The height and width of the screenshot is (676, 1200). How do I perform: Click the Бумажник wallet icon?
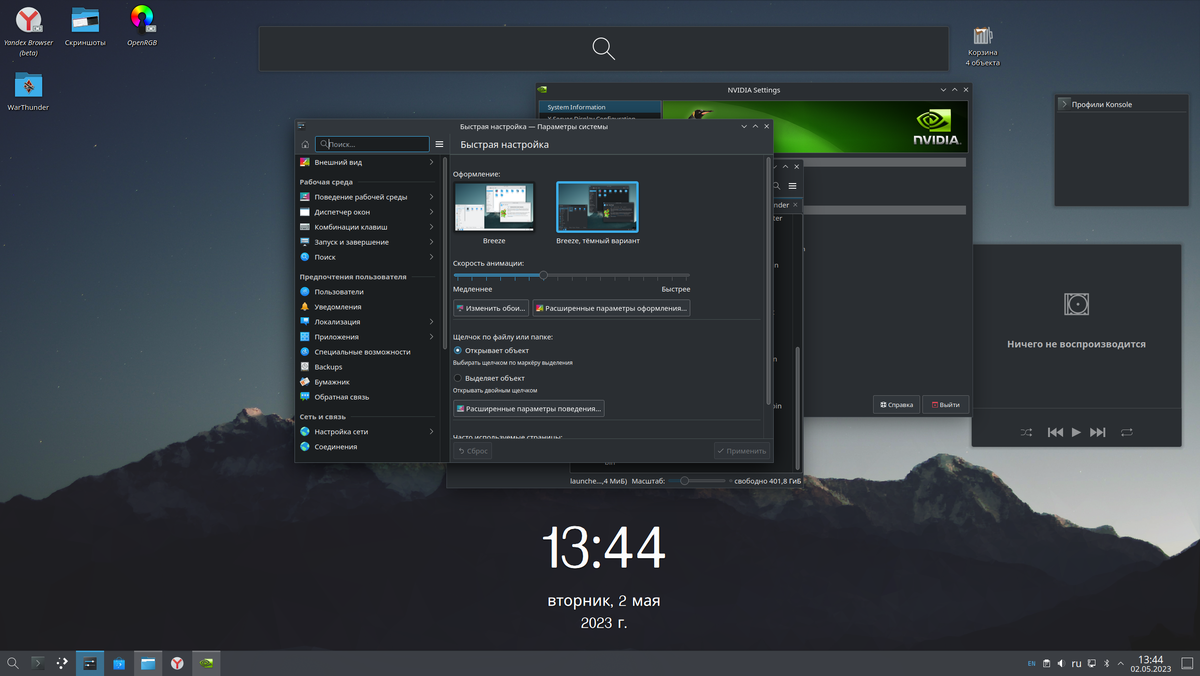[x=305, y=382]
